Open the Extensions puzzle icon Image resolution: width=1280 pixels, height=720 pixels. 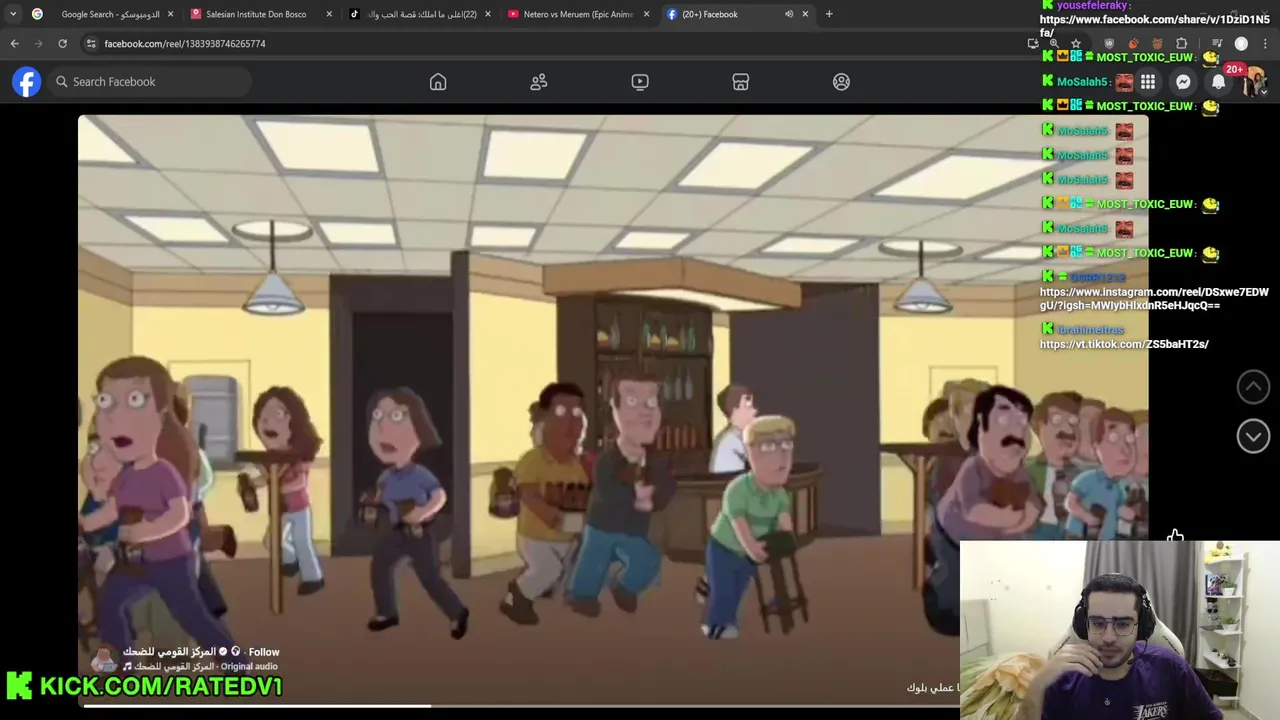(x=1182, y=44)
